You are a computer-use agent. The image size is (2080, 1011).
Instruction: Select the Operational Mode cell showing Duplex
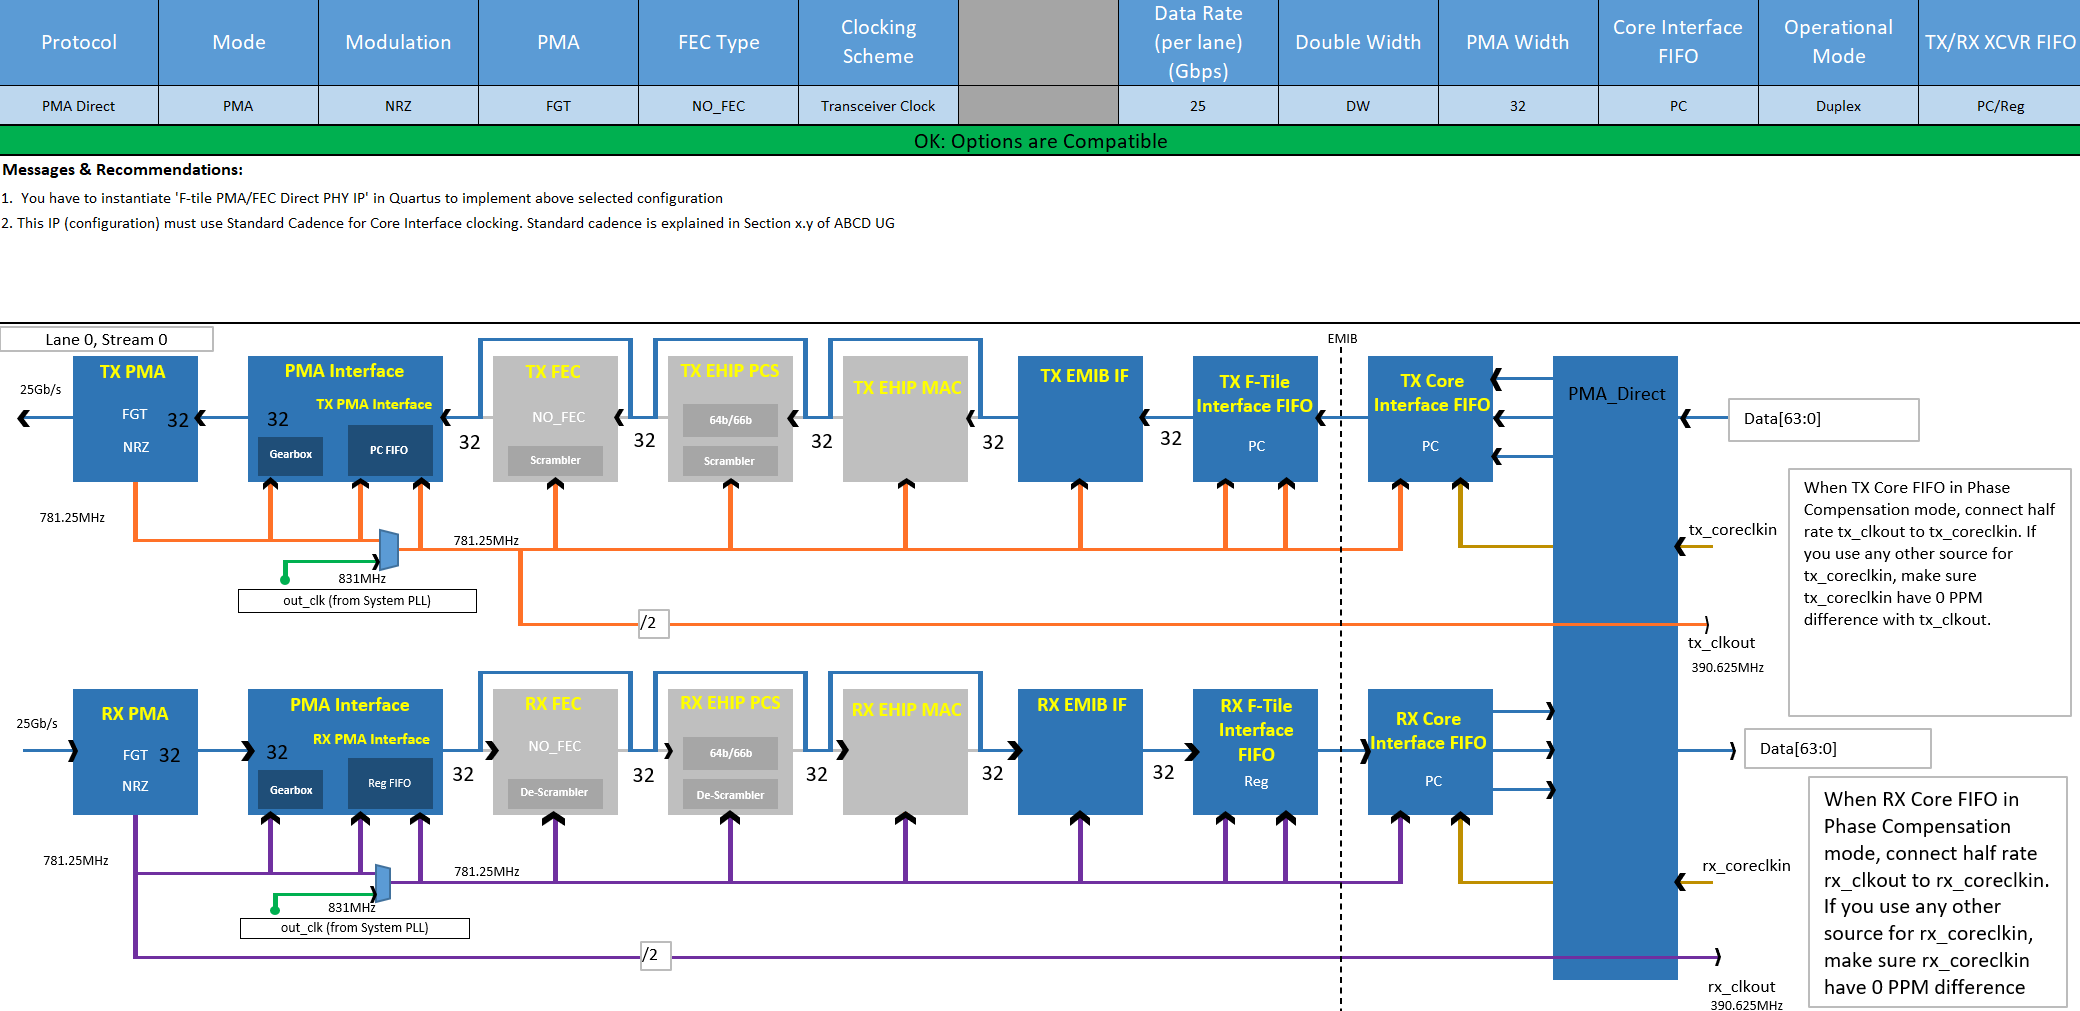tap(1838, 106)
